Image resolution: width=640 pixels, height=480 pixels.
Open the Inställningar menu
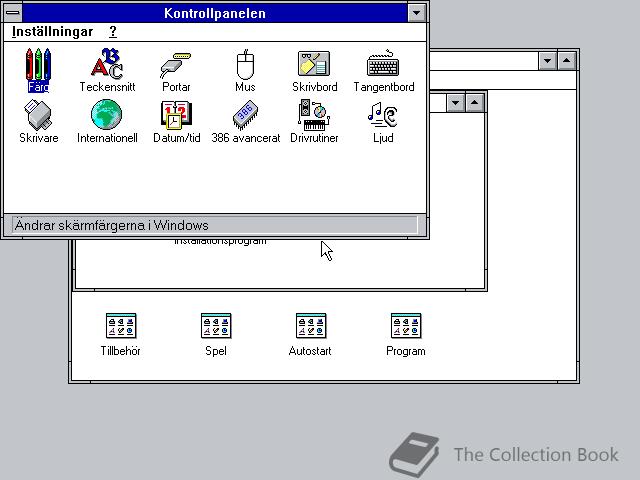coord(52,31)
